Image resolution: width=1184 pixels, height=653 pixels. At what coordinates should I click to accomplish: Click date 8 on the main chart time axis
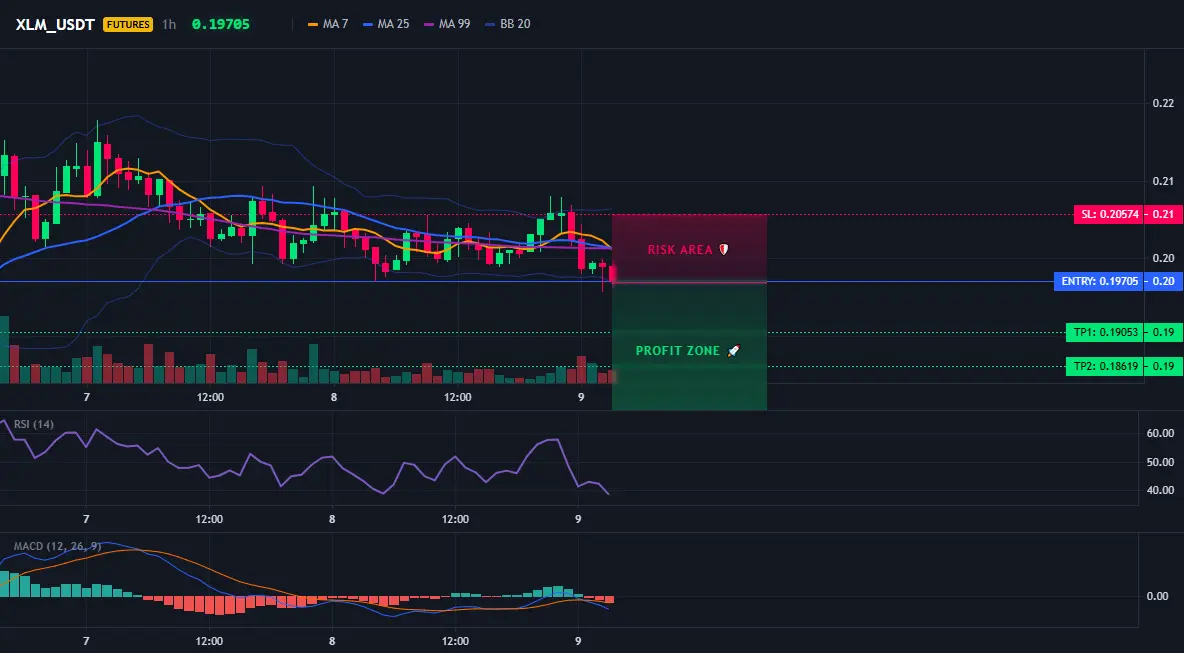pyautogui.click(x=334, y=397)
